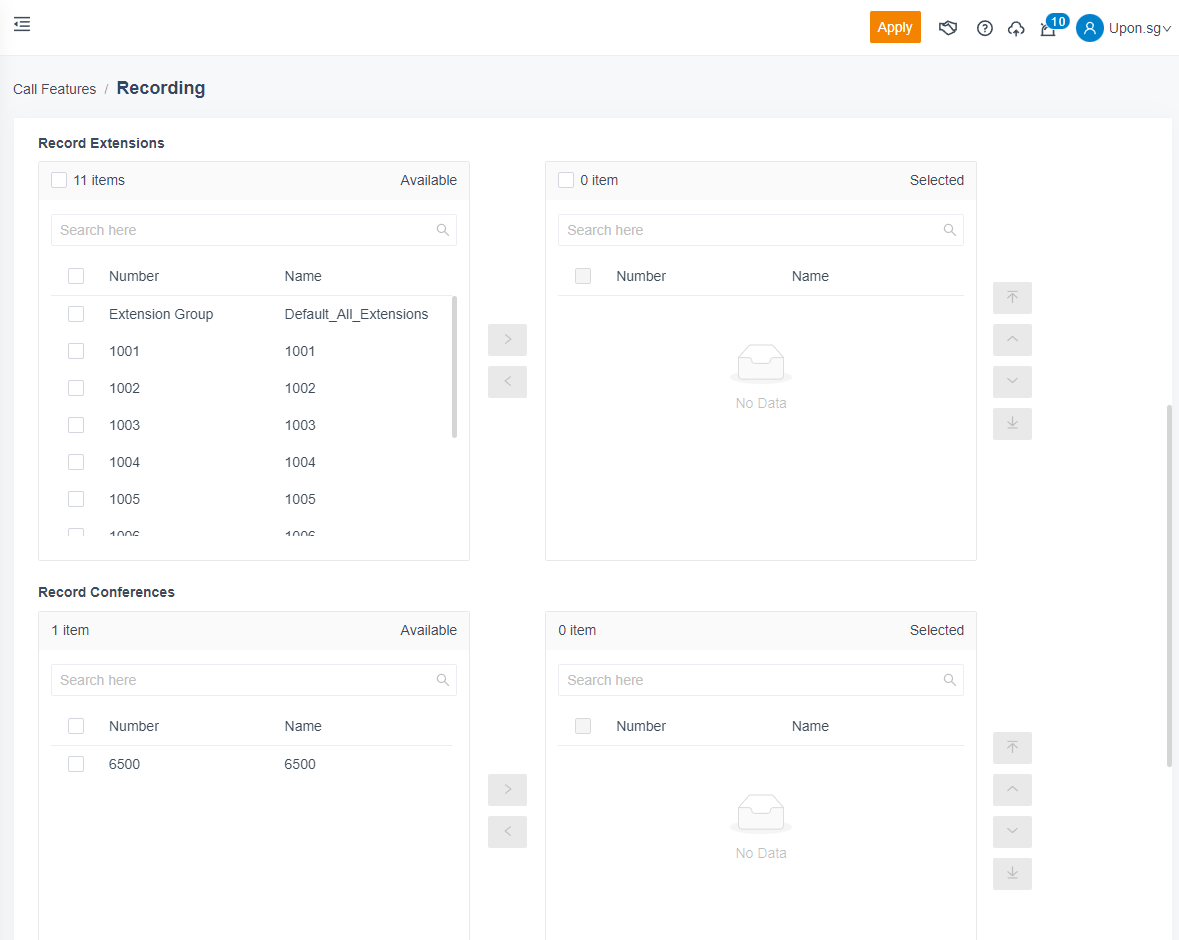Open notifications with badge 10
The width and height of the screenshot is (1179, 940).
(1049, 28)
